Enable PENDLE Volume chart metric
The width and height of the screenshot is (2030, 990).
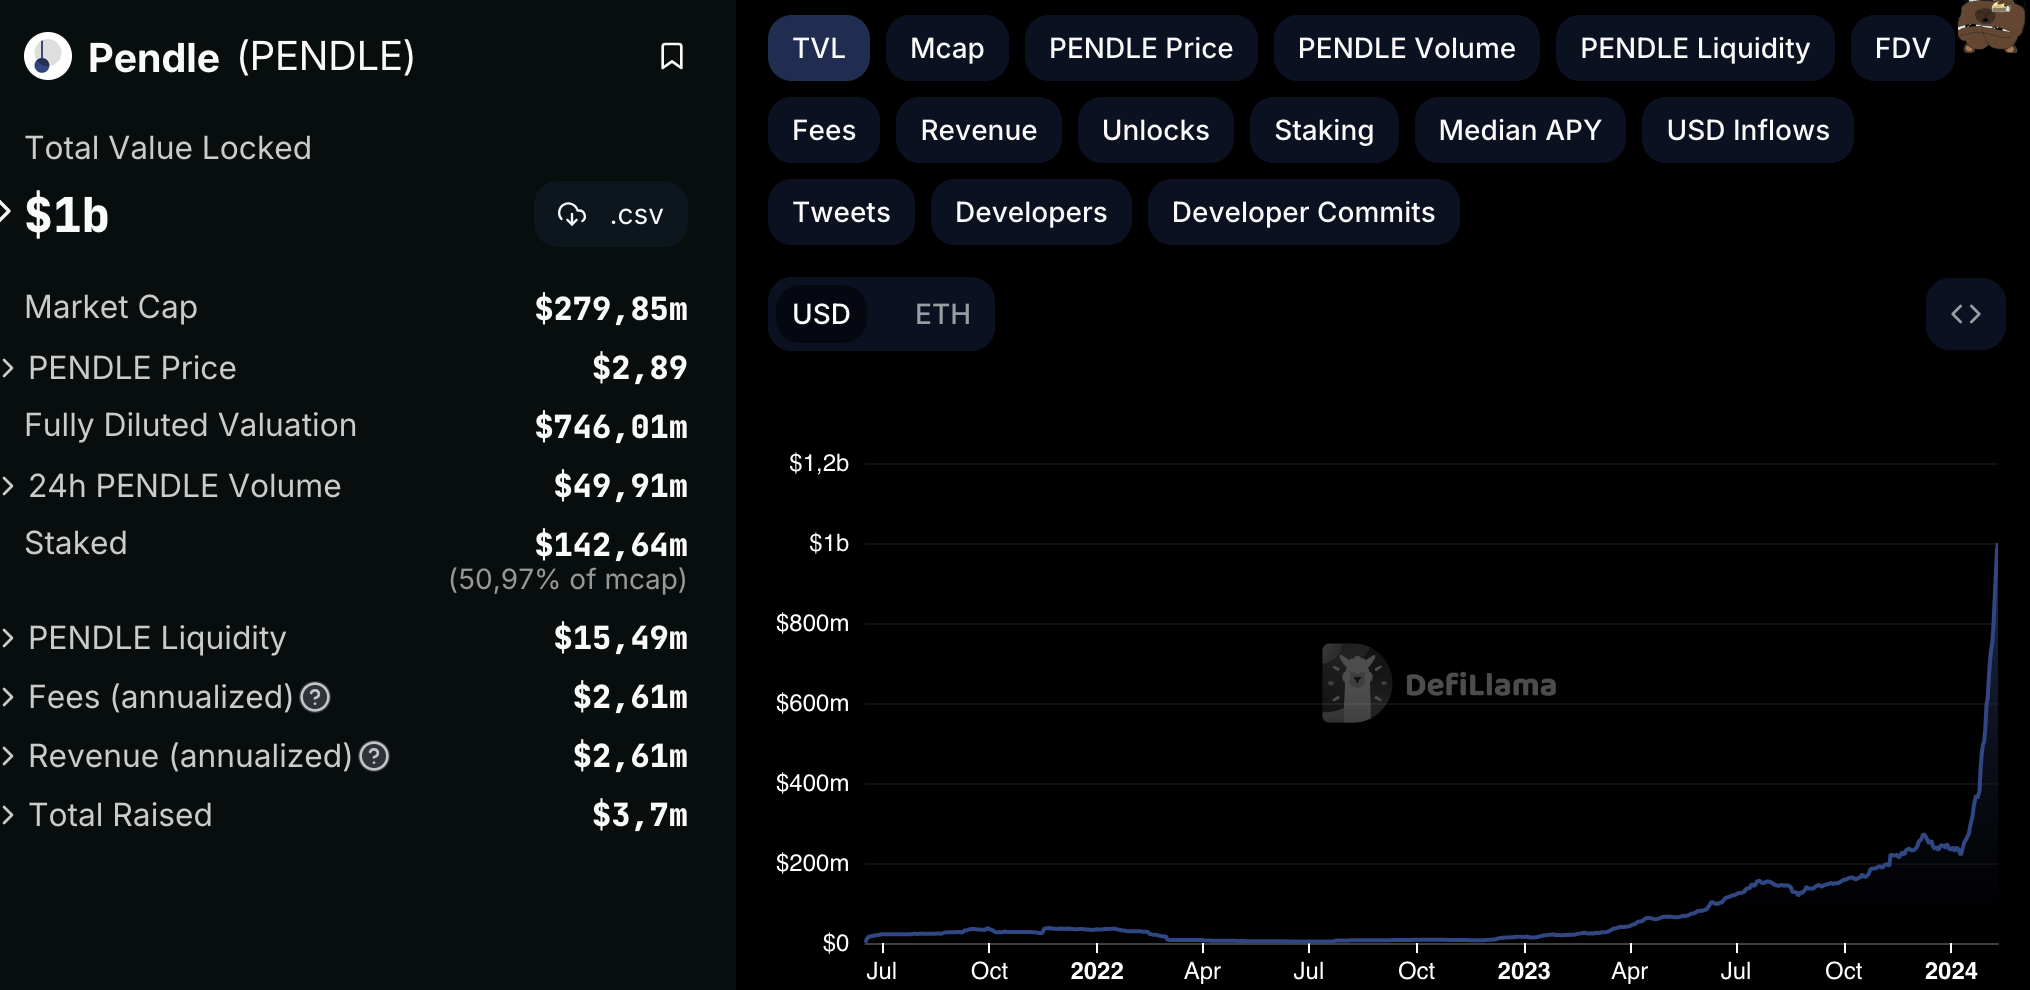tap(1407, 48)
